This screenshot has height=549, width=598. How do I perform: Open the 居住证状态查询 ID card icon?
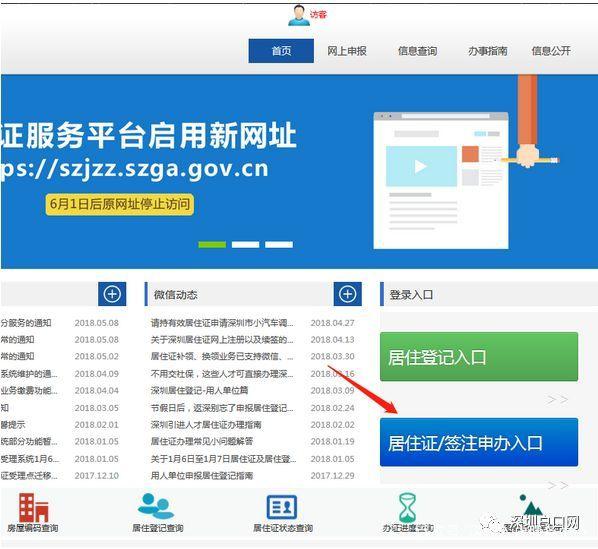(282, 507)
